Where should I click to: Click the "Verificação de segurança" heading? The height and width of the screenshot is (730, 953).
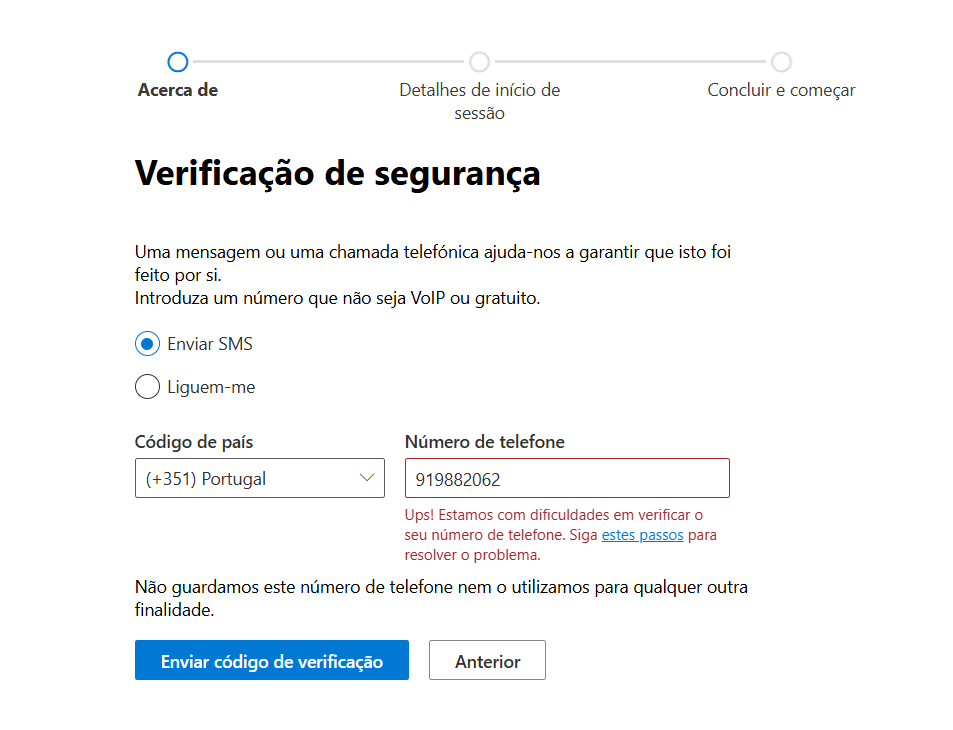[x=337, y=174]
